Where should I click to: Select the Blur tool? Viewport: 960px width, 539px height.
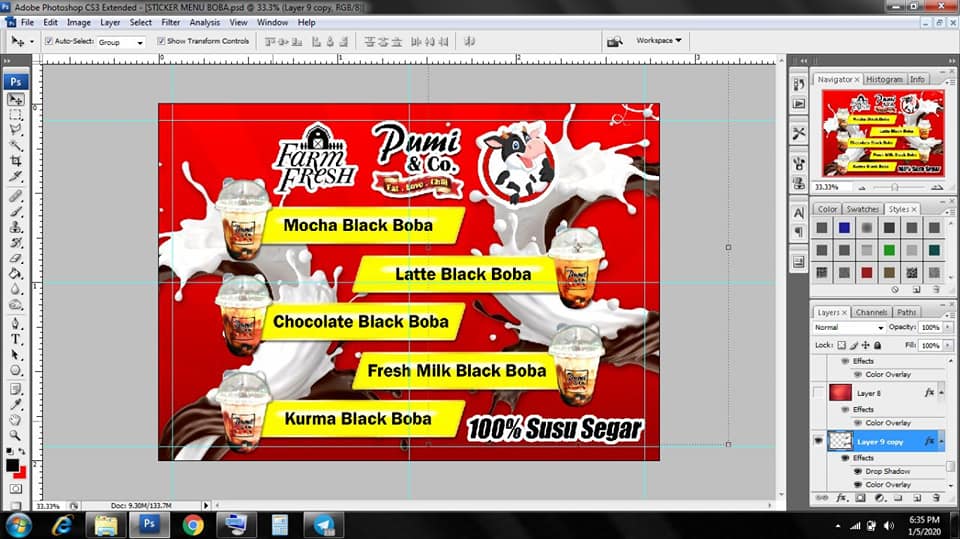coord(16,288)
